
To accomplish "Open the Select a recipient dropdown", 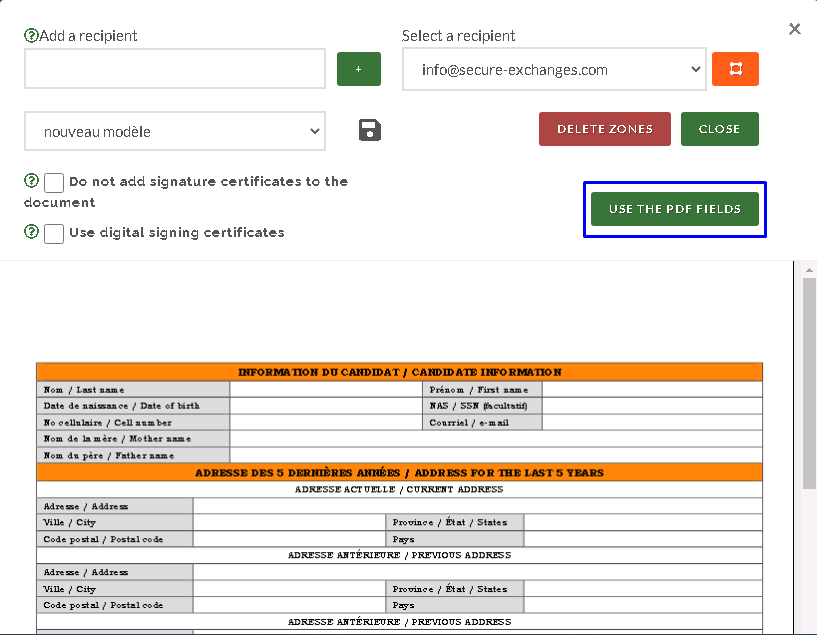I will point(554,69).
